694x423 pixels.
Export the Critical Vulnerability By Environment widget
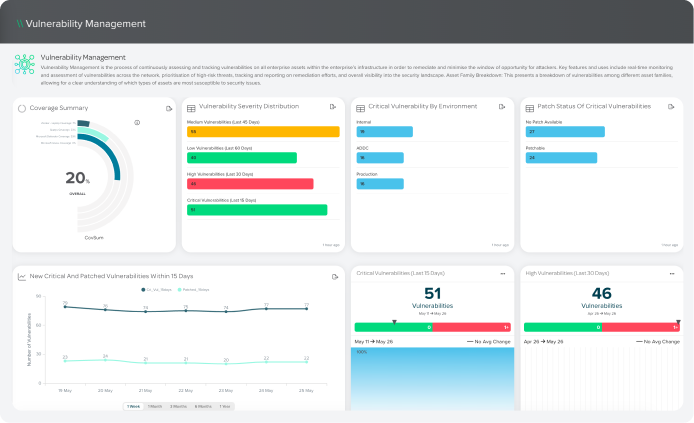point(502,107)
